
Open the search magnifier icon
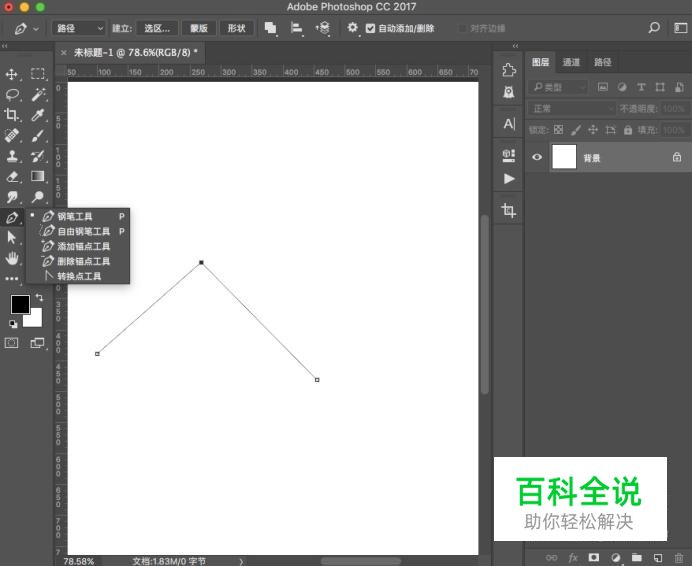(654, 28)
